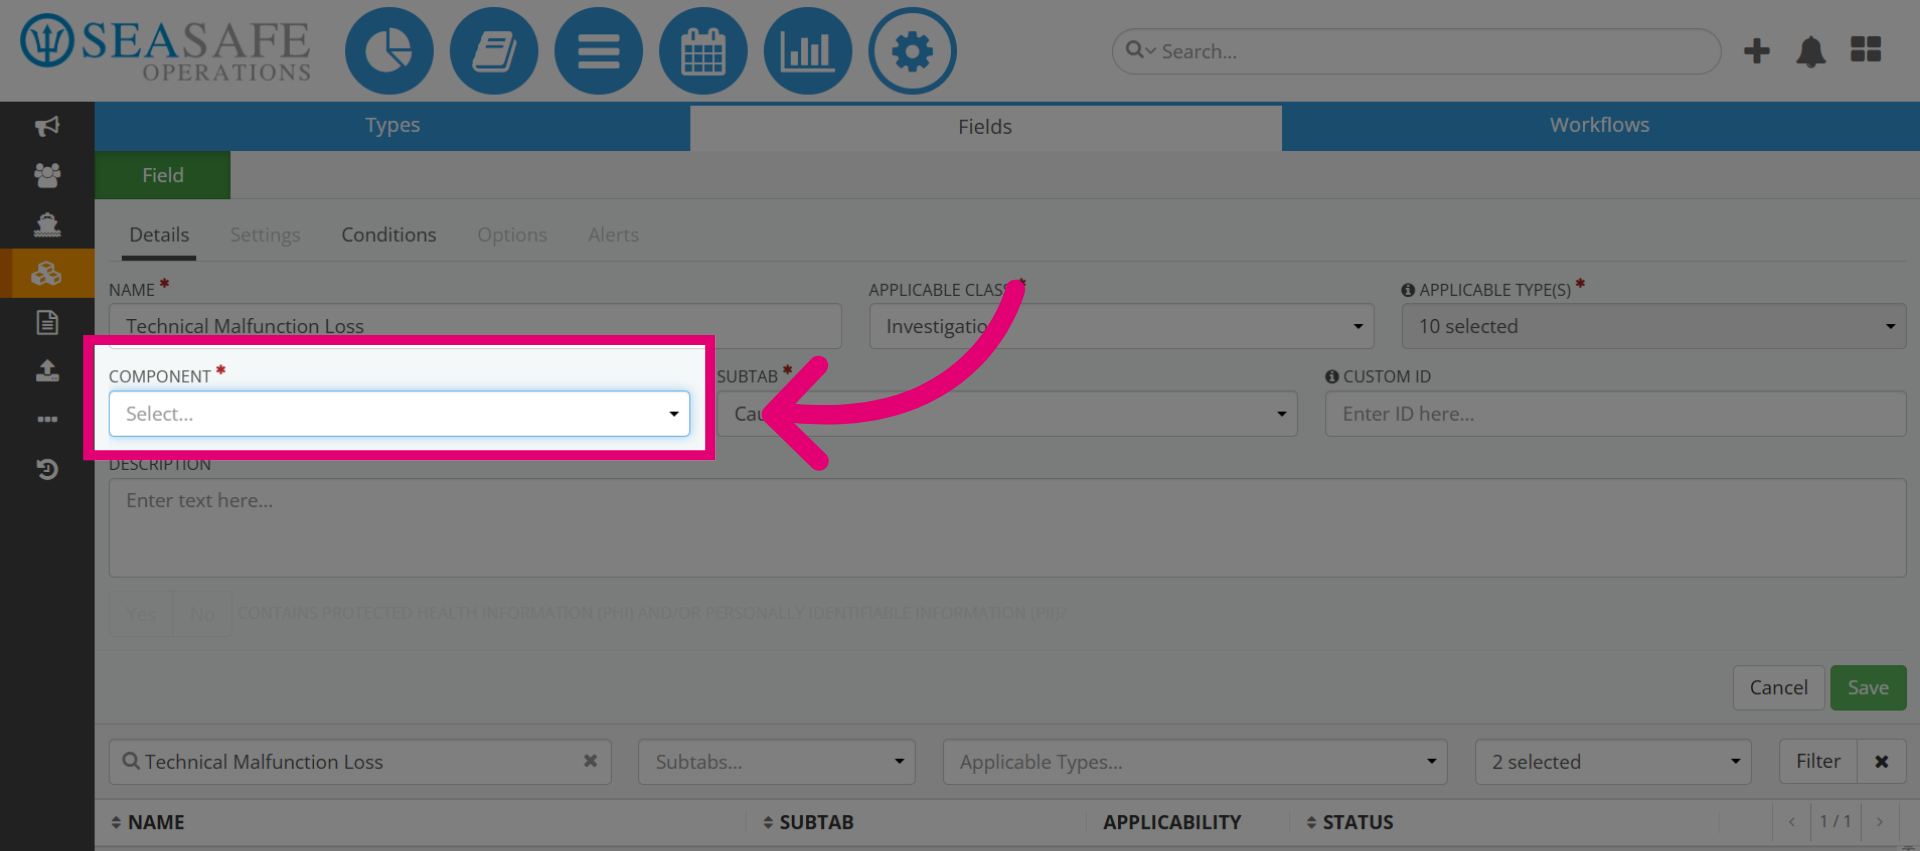The height and width of the screenshot is (851, 1920).
Task: Open the grid apps icon
Action: pyautogui.click(x=1866, y=50)
